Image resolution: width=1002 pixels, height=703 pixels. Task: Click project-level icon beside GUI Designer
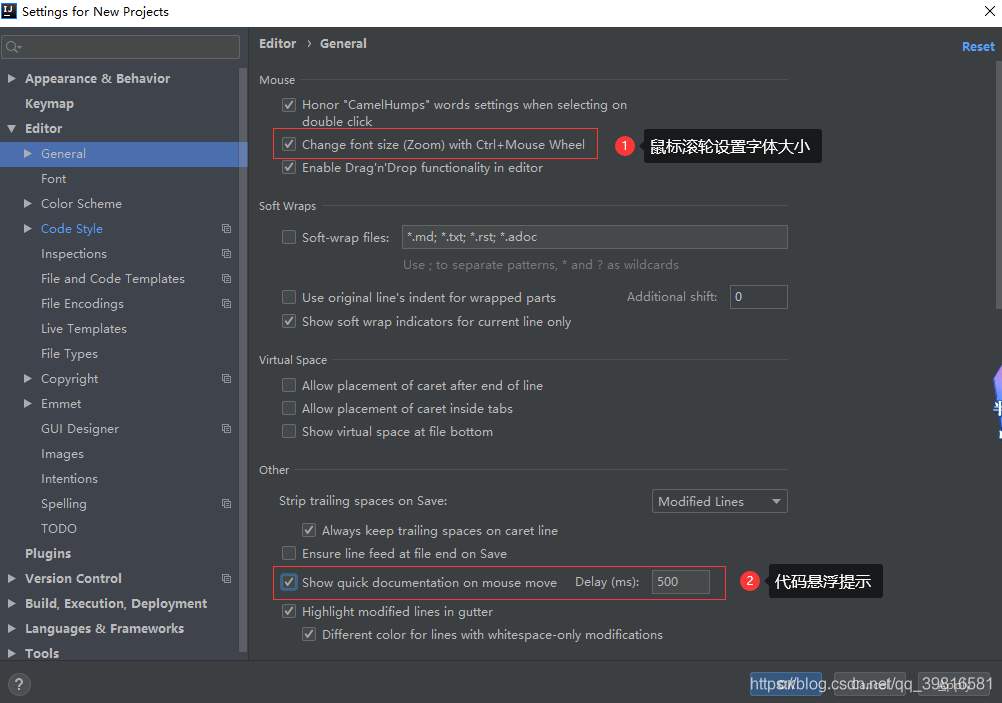226,429
